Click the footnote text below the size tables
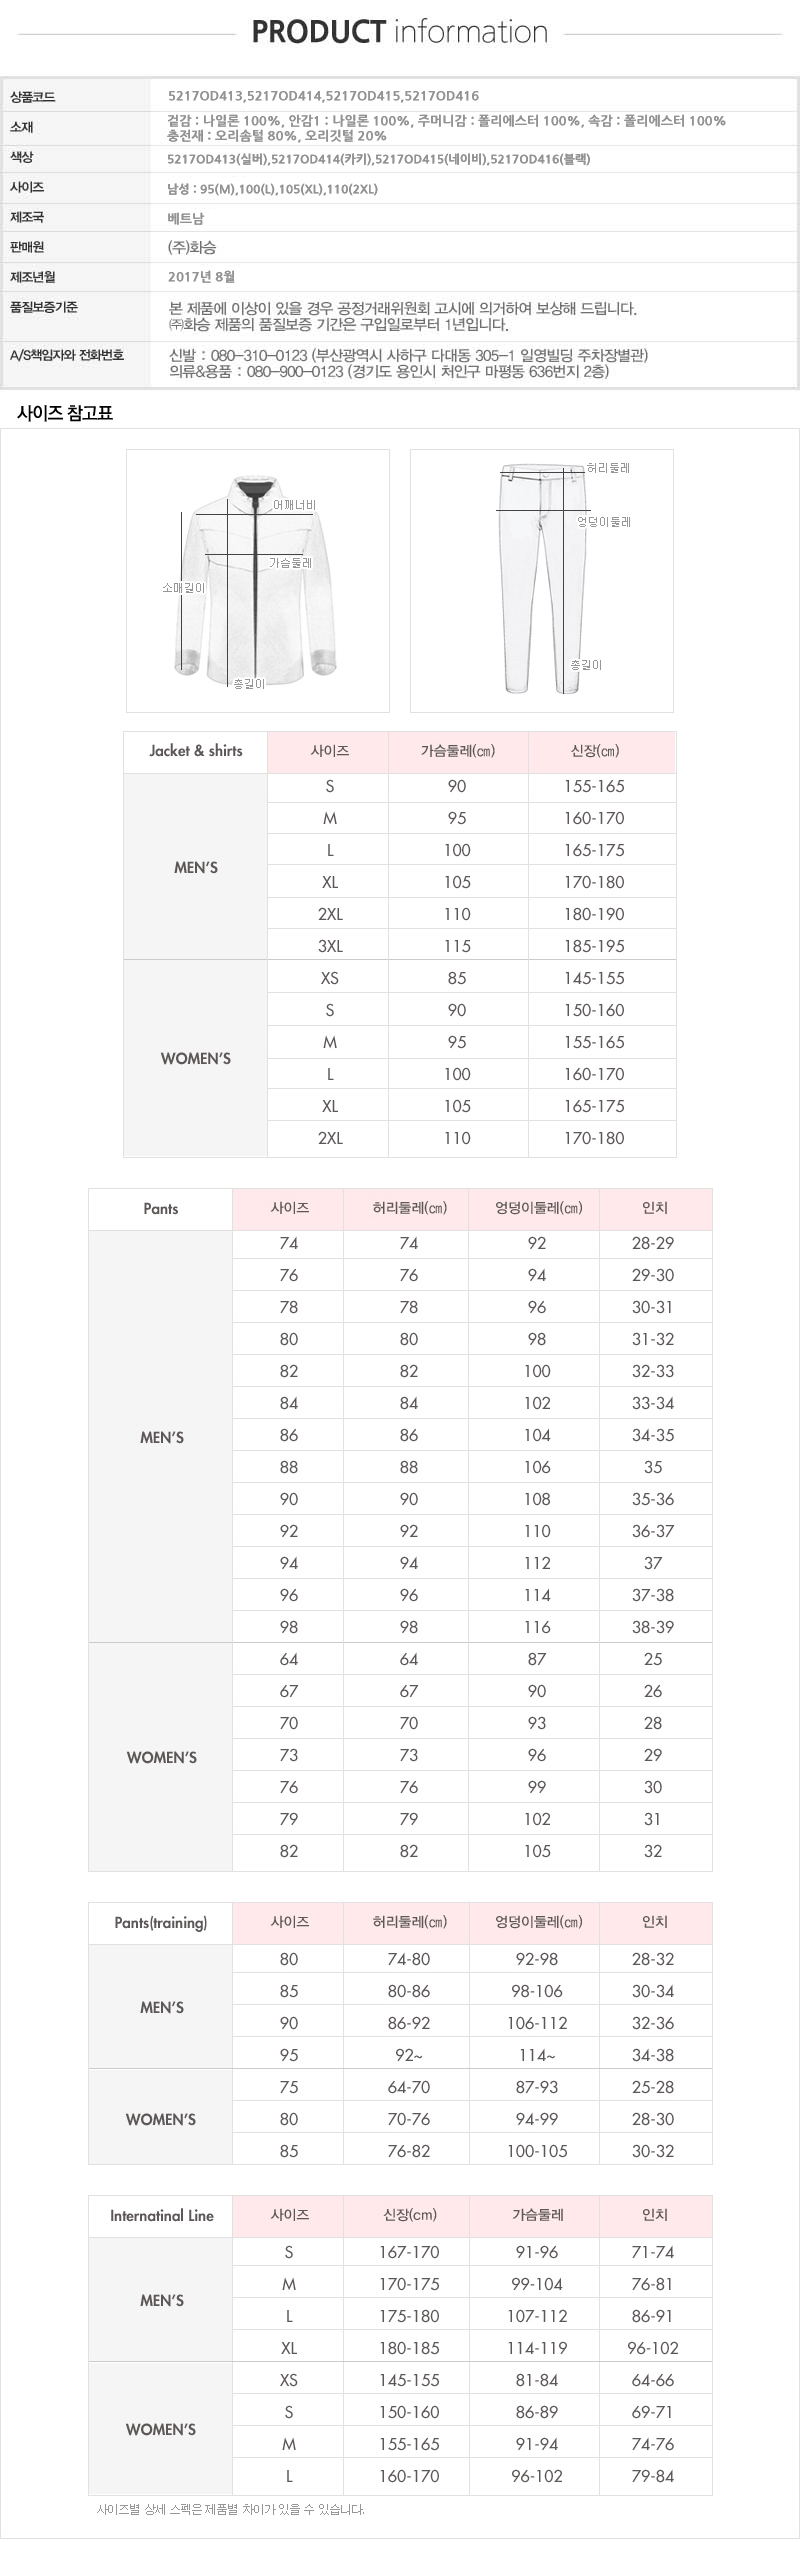 [231, 2509]
